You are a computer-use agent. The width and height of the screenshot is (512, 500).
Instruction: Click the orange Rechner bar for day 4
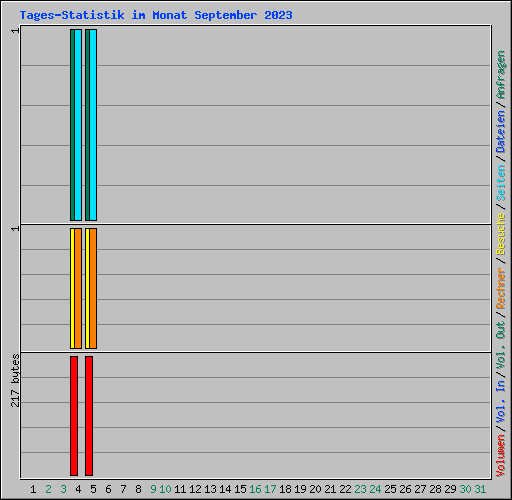78,288
